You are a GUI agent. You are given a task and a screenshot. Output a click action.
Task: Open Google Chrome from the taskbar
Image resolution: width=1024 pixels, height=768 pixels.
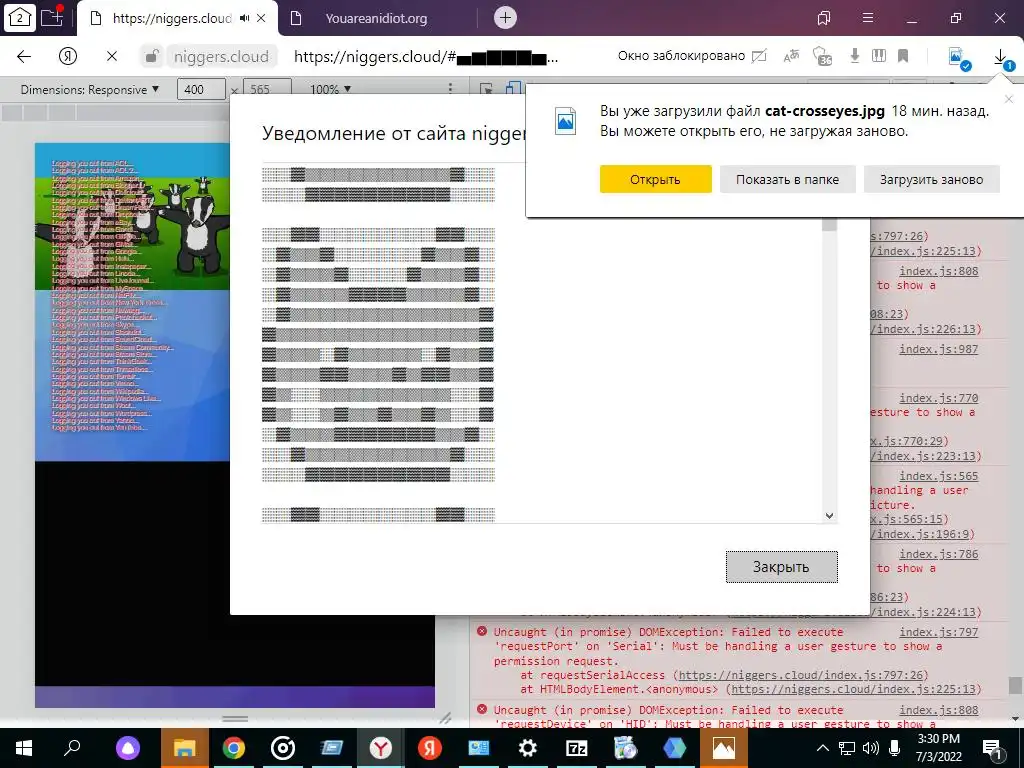click(x=234, y=748)
